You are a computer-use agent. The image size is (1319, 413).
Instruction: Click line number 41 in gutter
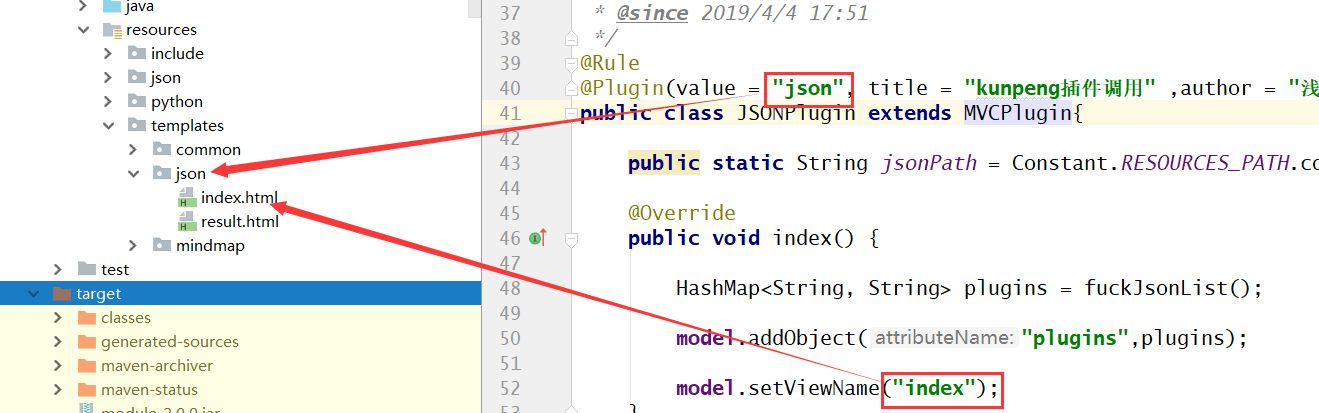[510, 113]
